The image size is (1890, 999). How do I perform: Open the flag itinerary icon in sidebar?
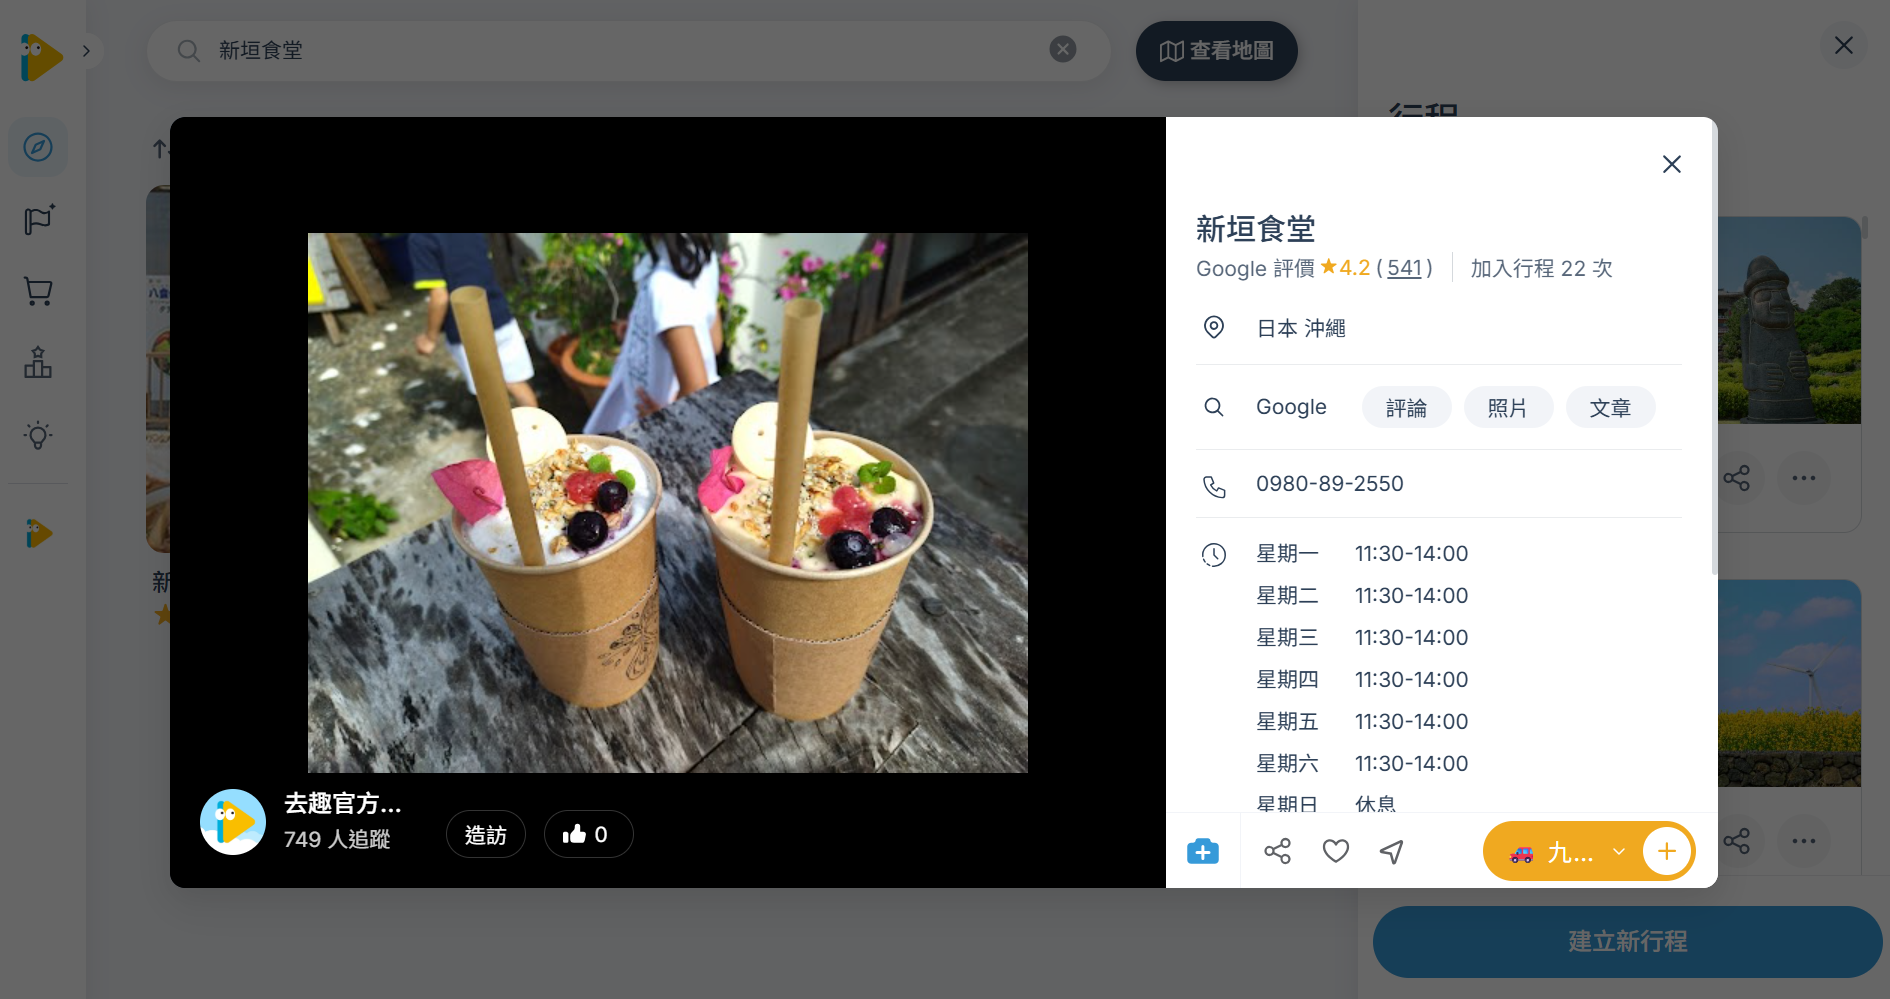pos(37,220)
